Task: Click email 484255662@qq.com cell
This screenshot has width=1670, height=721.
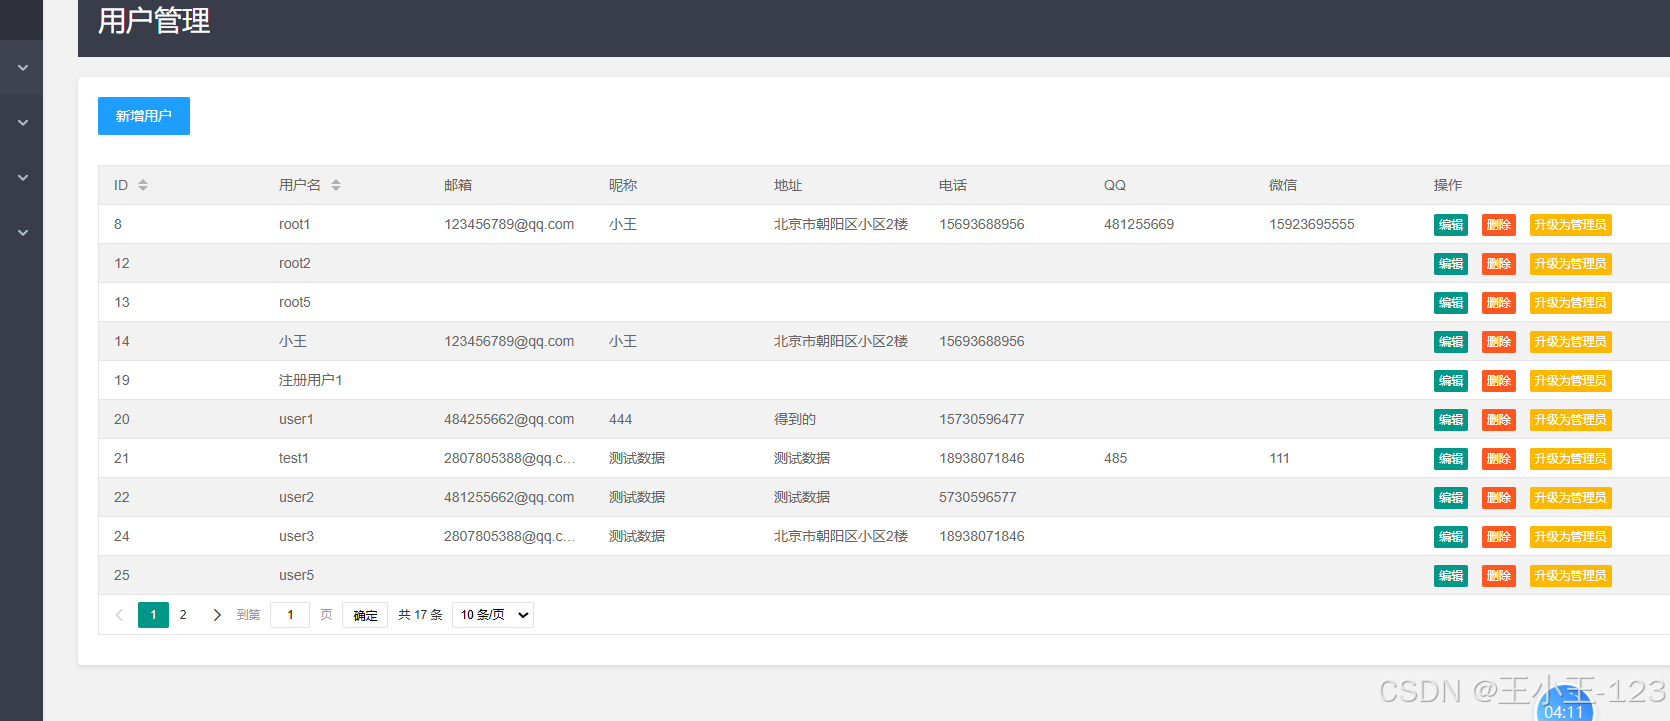Action: tap(509, 419)
